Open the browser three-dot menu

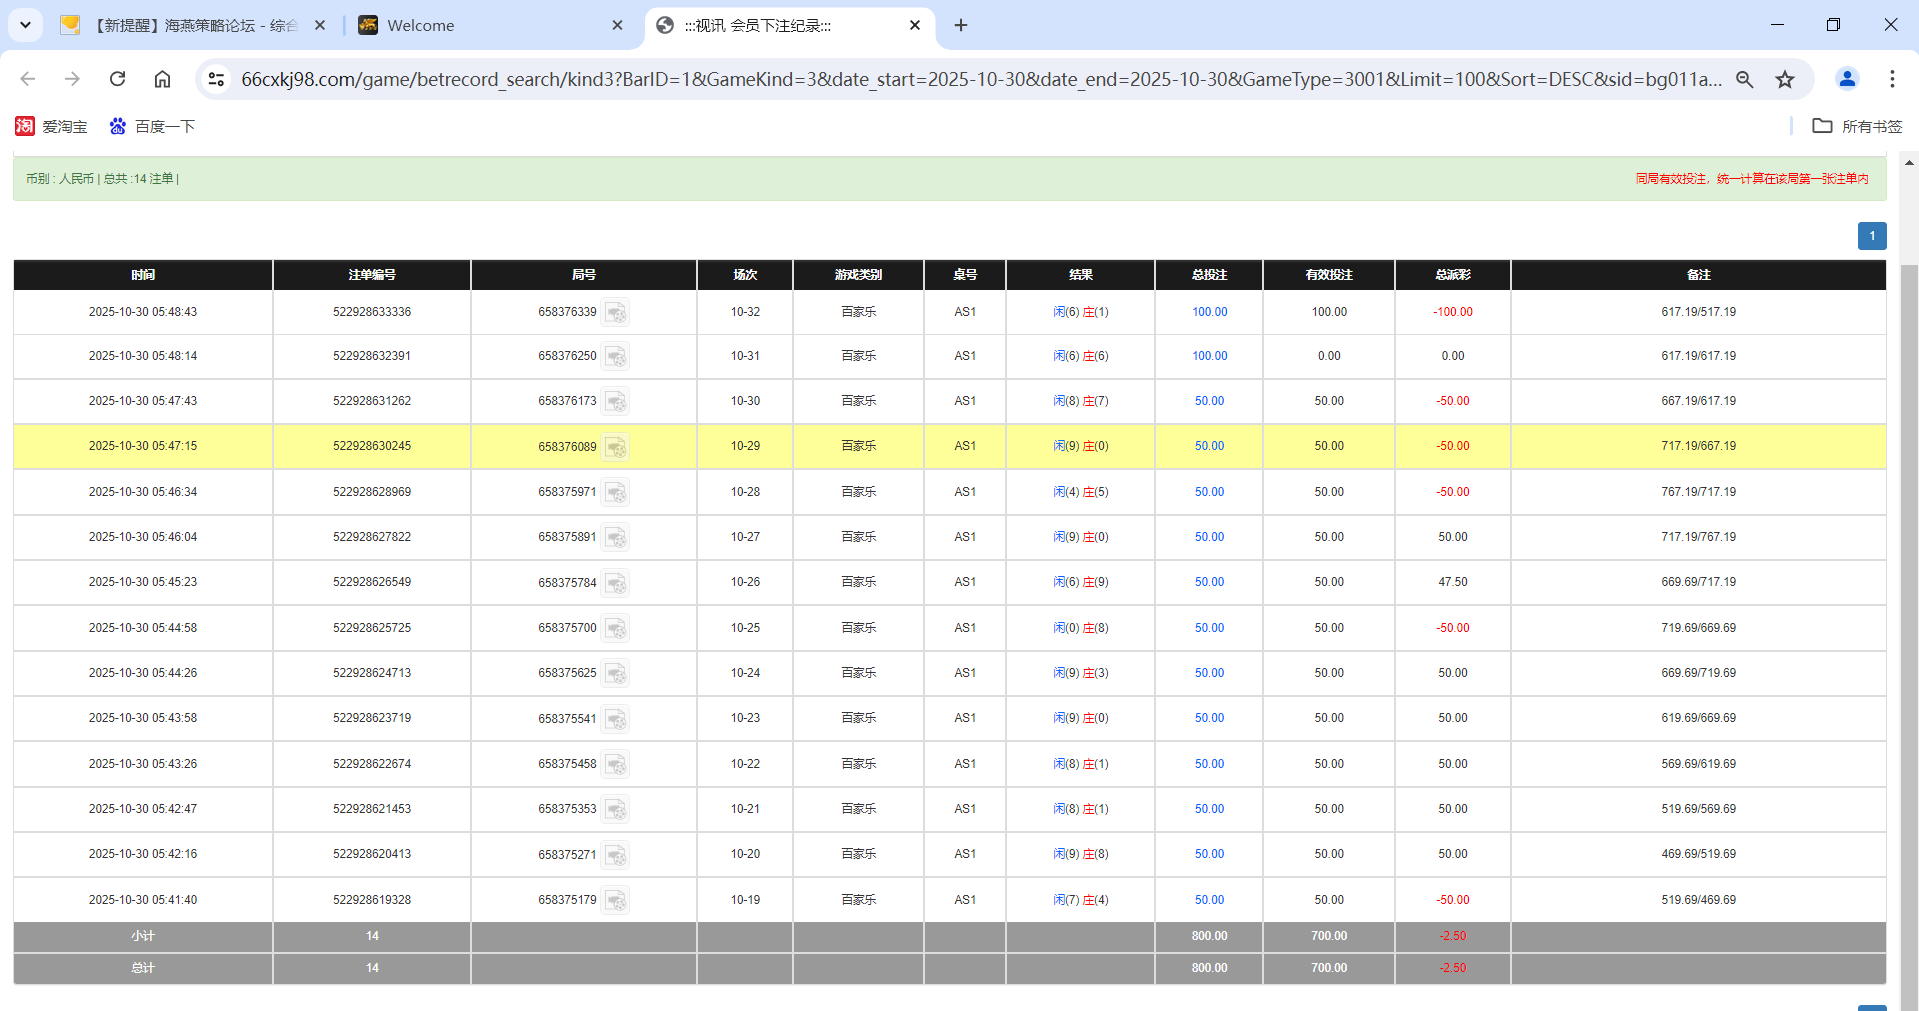pos(1892,79)
